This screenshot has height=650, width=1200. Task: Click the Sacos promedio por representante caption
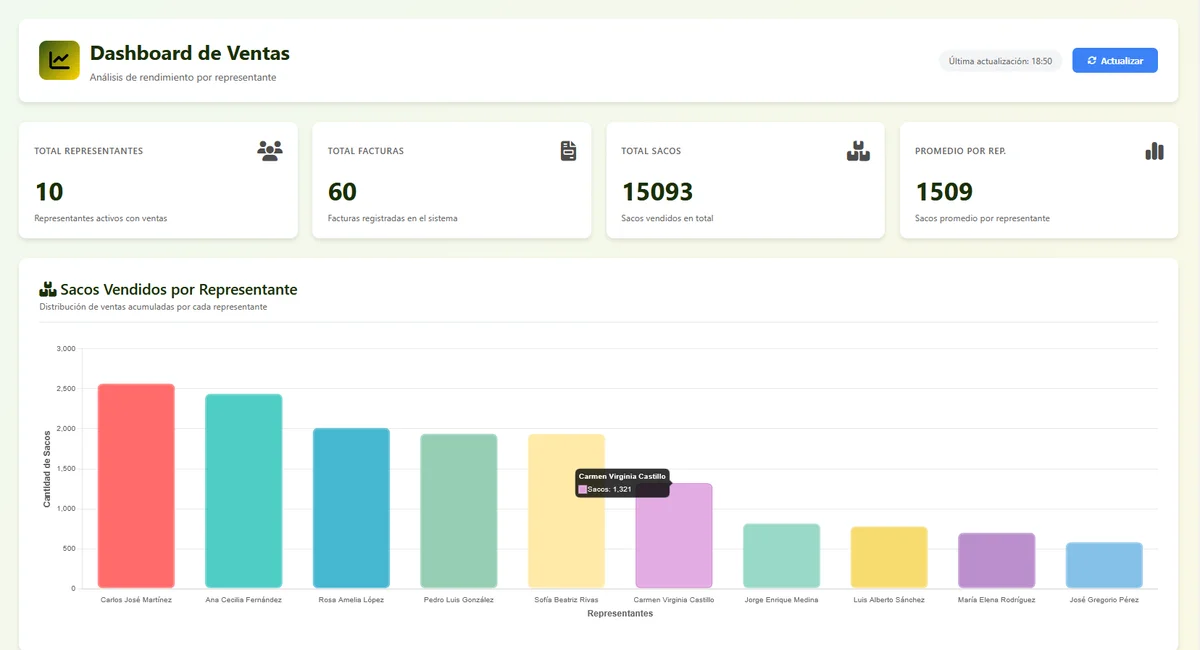(x=982, y=218)
